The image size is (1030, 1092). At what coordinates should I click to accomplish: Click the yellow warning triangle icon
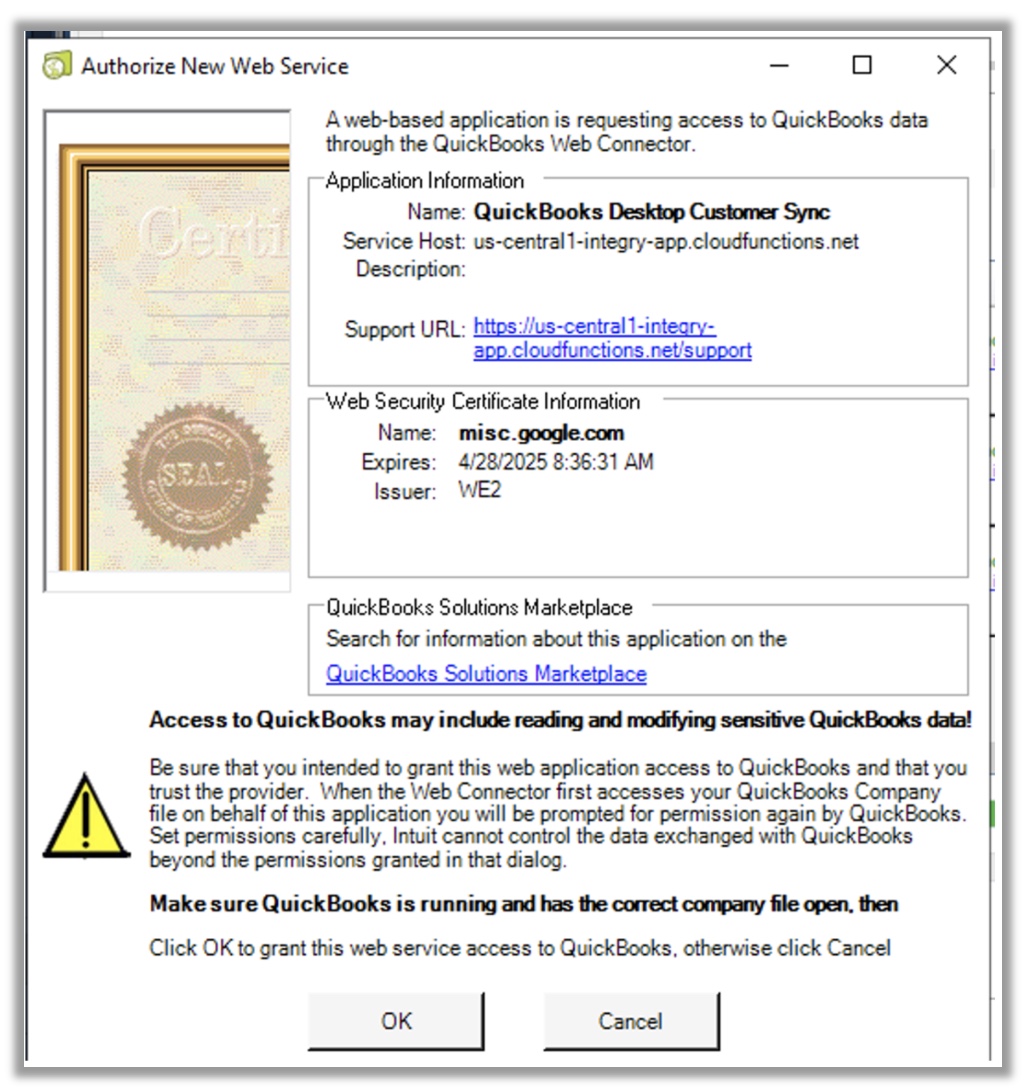click(86, 816)
